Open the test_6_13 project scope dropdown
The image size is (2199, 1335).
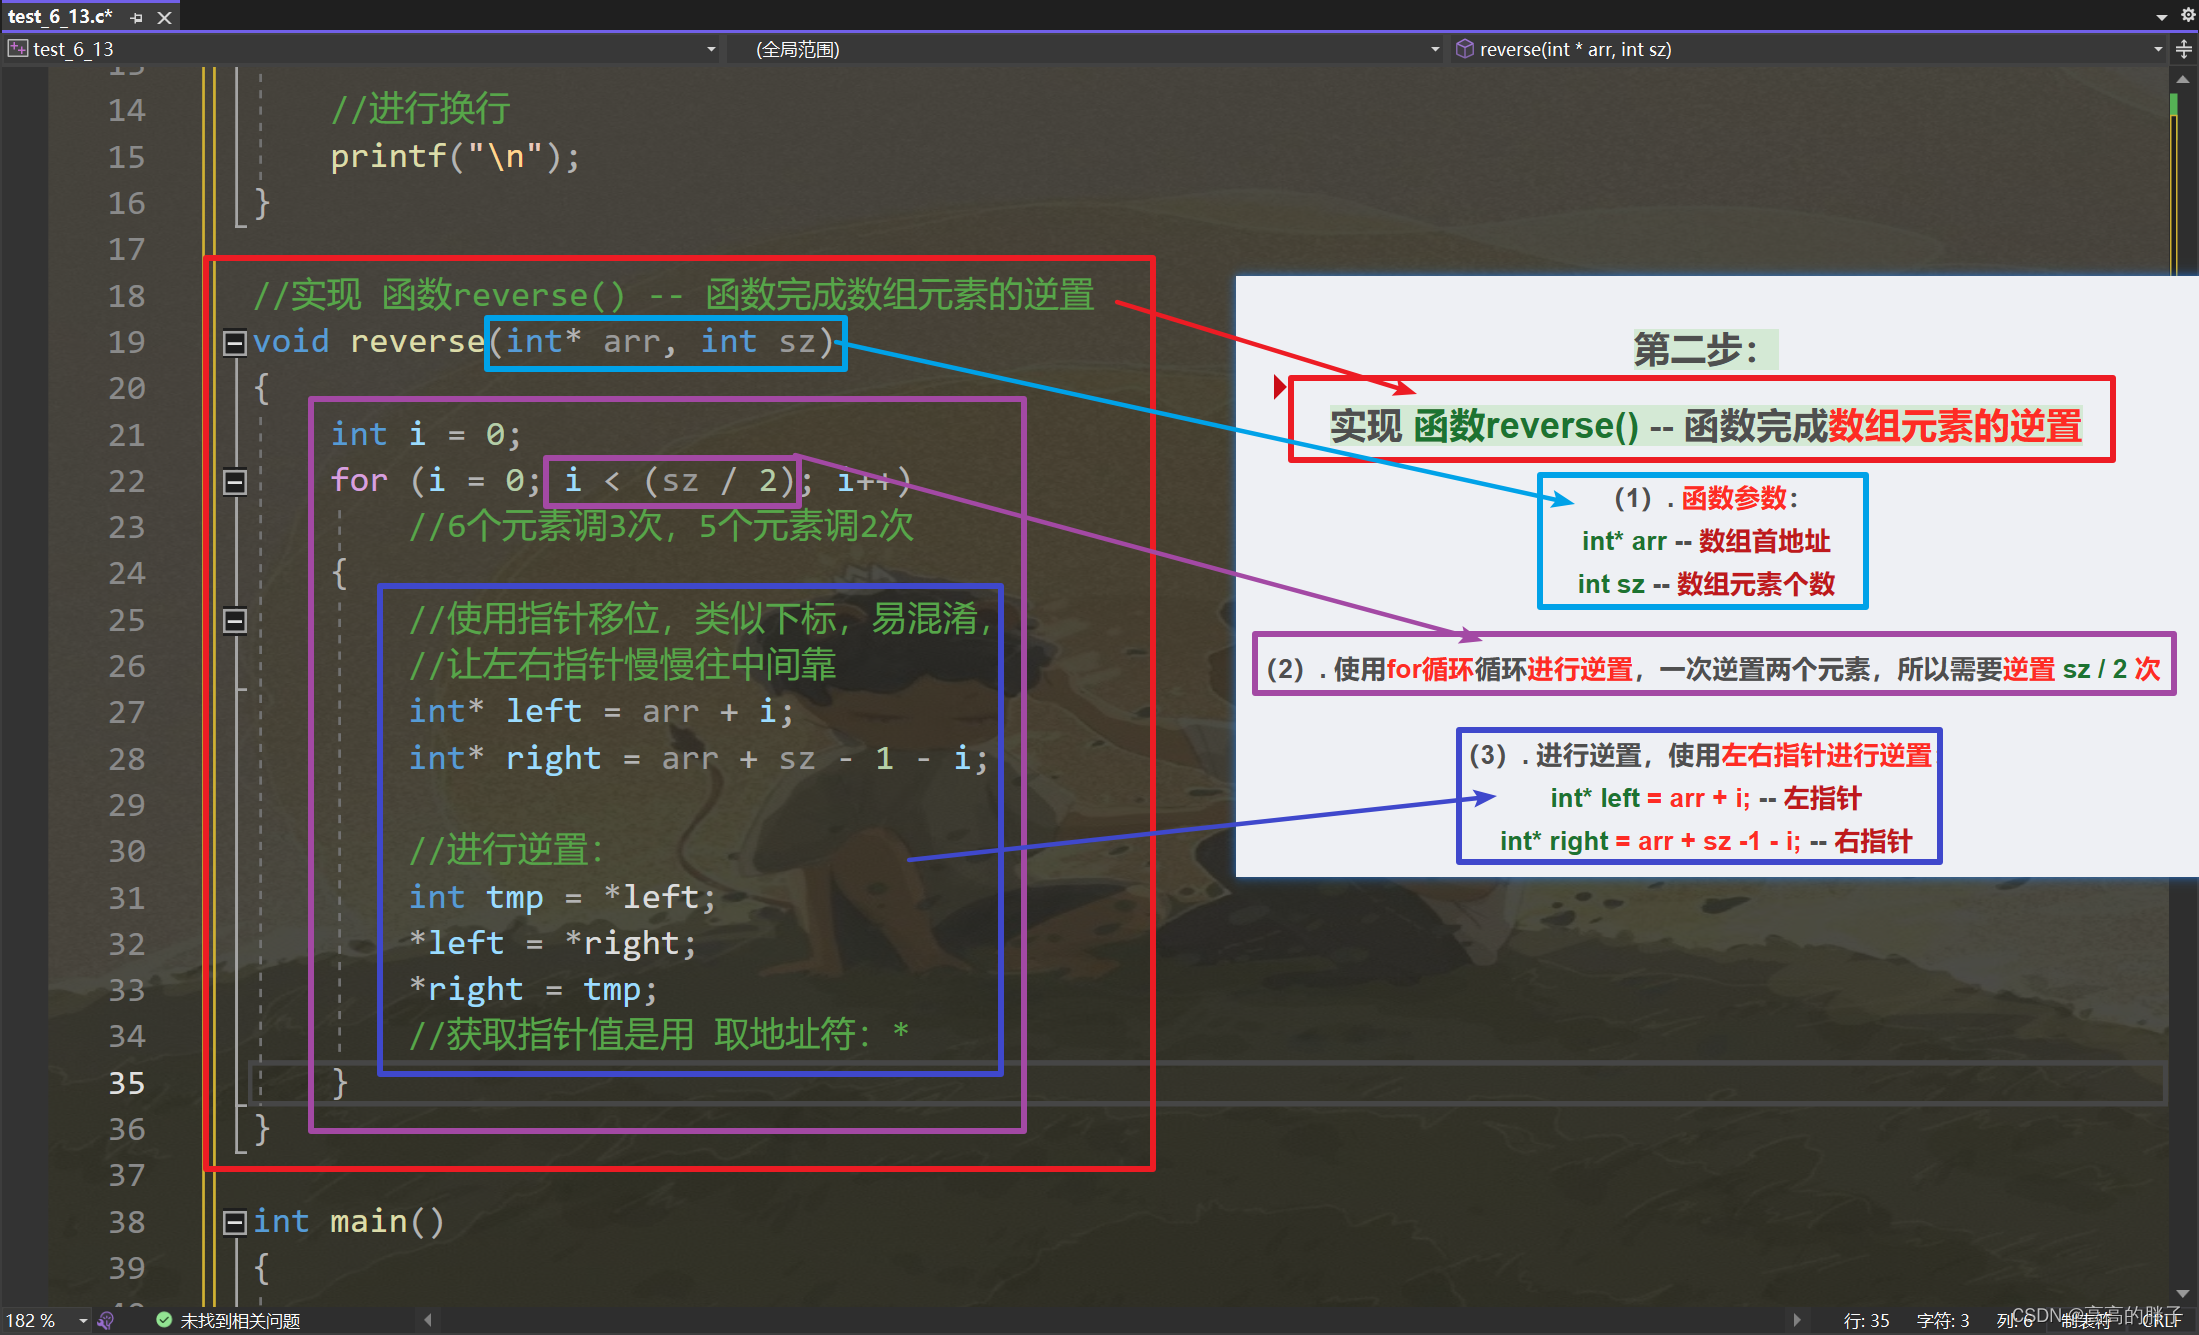711,49
